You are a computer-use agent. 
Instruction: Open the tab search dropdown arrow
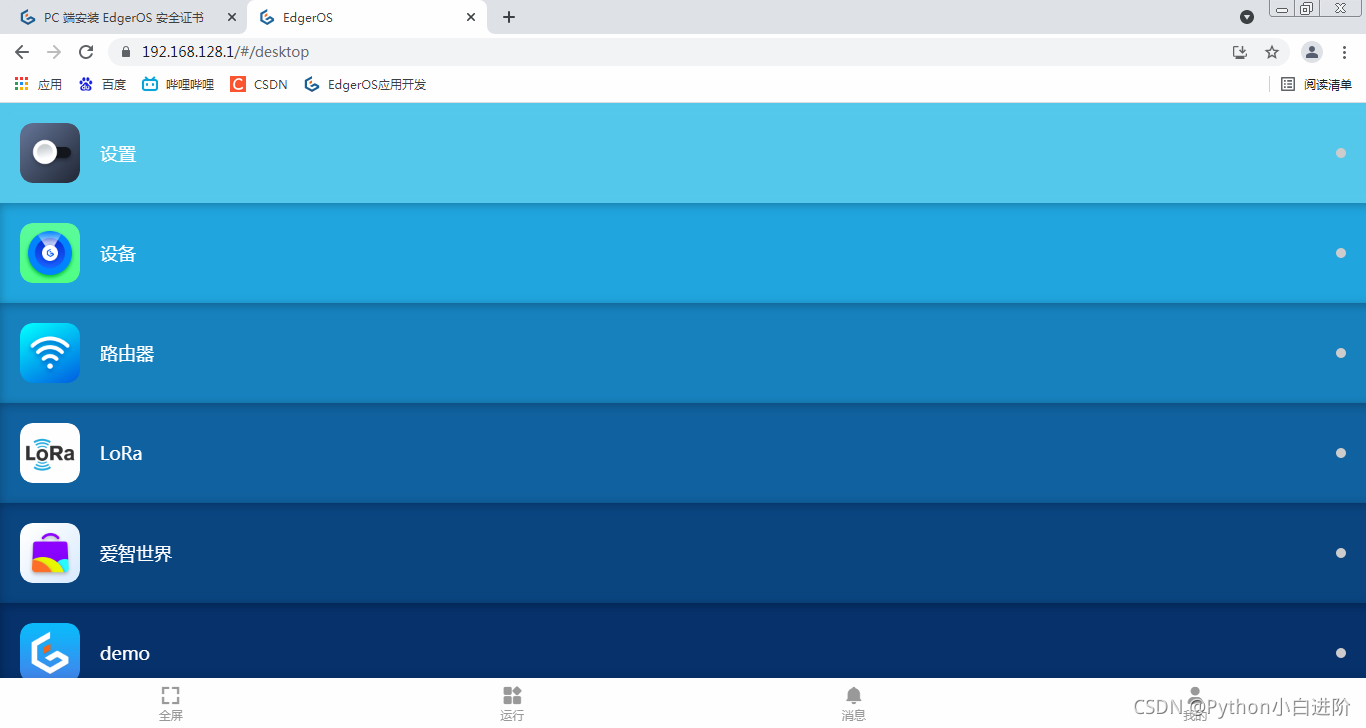(1247, 17)
